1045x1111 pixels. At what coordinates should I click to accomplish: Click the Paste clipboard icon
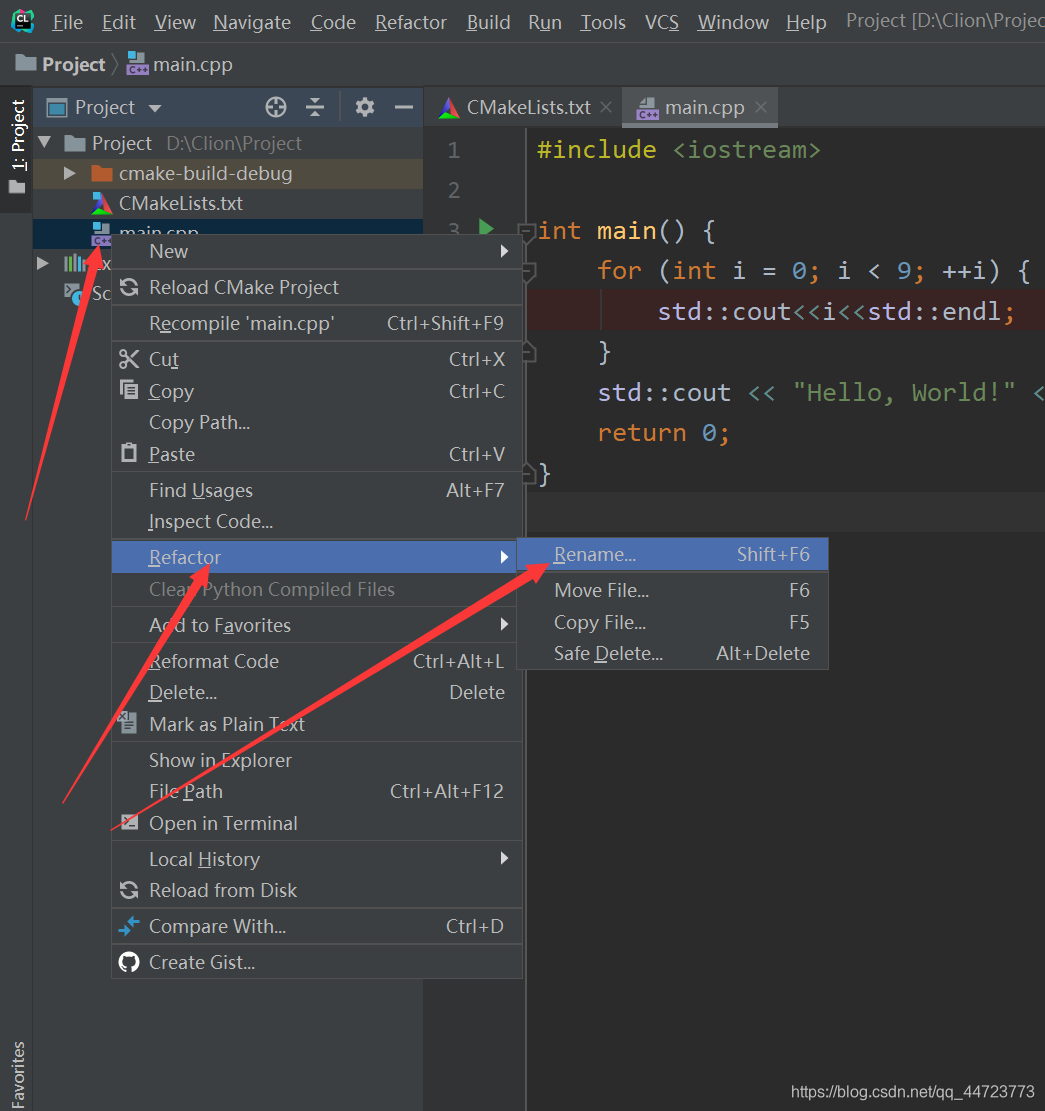click(x=128, y=454)
